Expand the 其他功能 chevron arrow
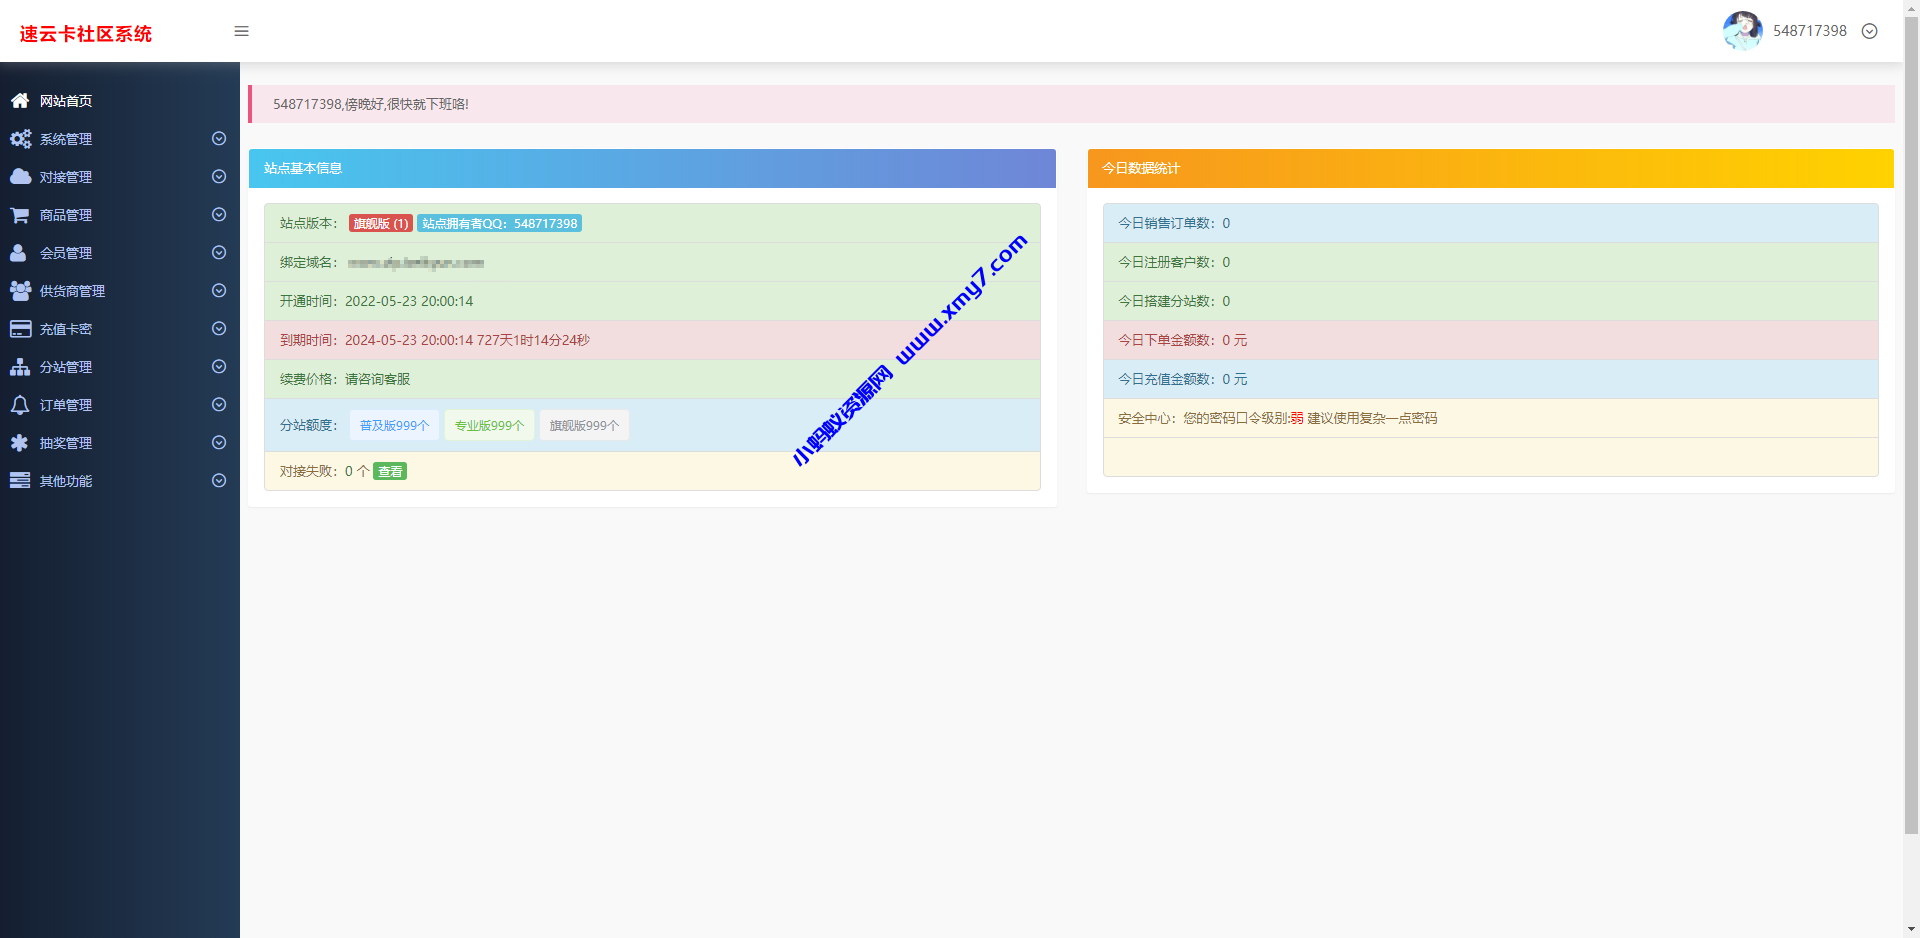The width and height of the screenshot is (1920, 938). tap(219, 481)
